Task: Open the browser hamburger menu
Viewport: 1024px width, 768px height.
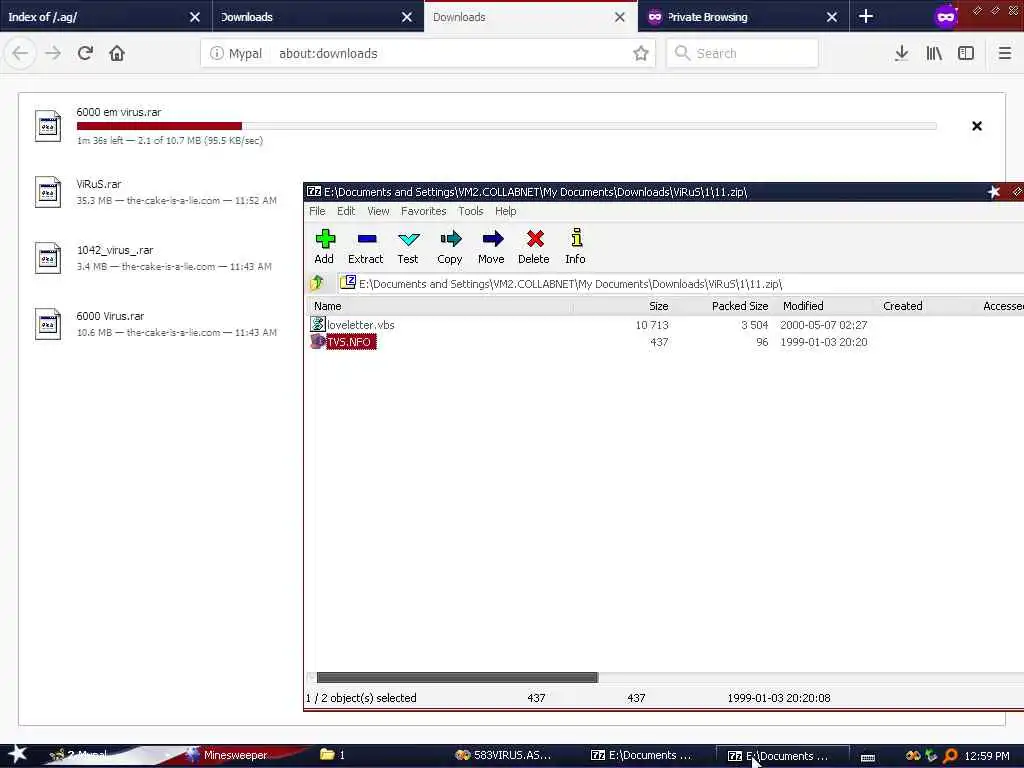Action: pyautogui.click(x=1004, y=53)
